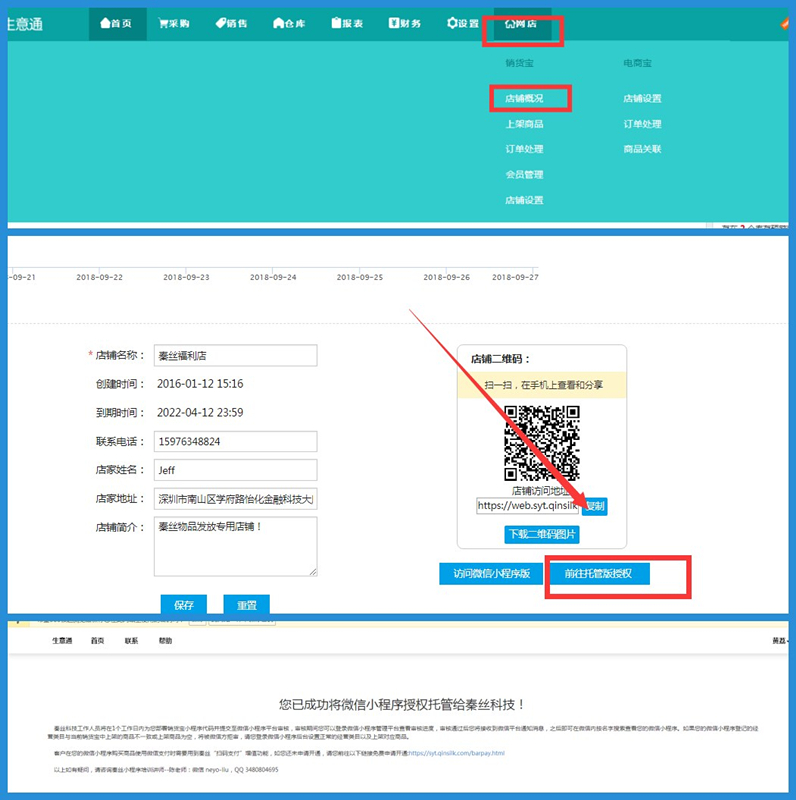Click the 店铺二维码 panel title
Viewport: 796px width, 800px height.
(500, 359)
